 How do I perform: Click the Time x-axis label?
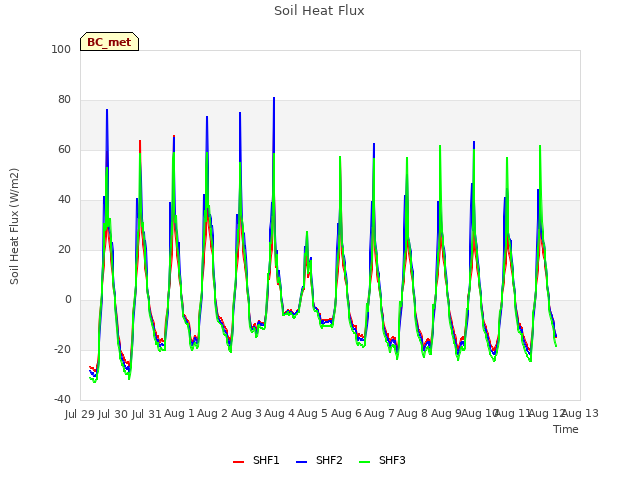(x=566, y=429)
